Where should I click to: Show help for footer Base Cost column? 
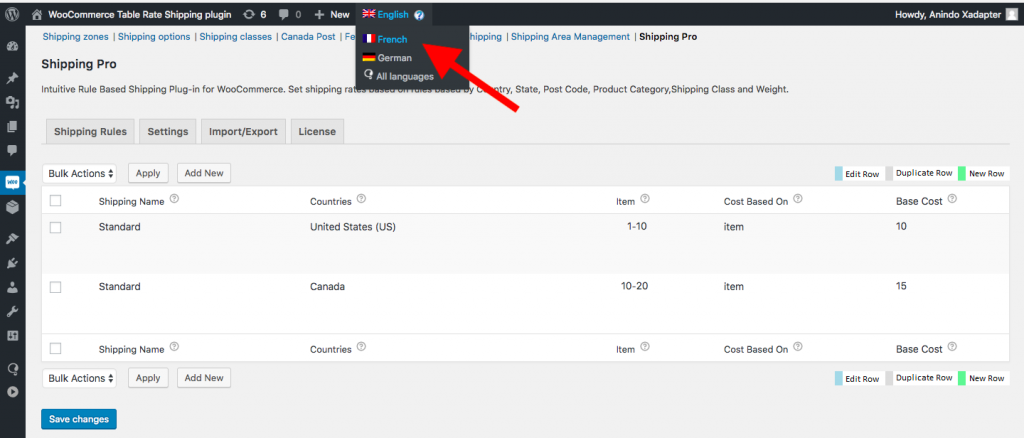[952, 347]
